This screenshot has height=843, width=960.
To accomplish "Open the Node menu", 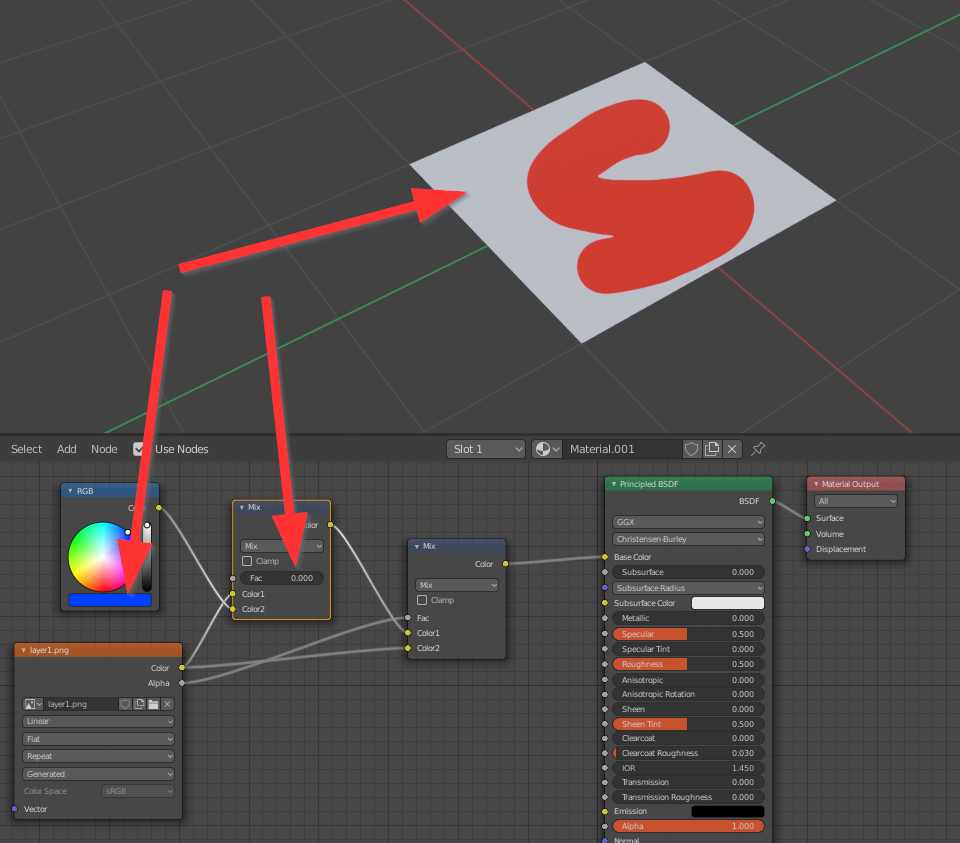I will point(104,449).
